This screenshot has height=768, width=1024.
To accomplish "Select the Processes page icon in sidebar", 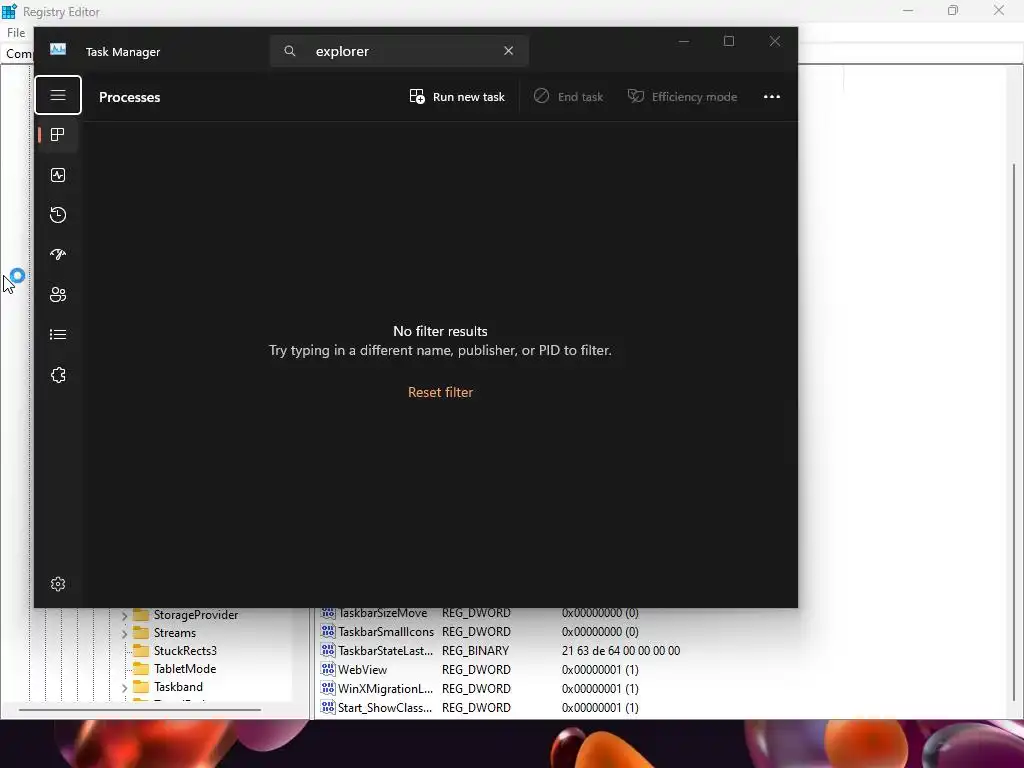I will click(x=58, y=135).
